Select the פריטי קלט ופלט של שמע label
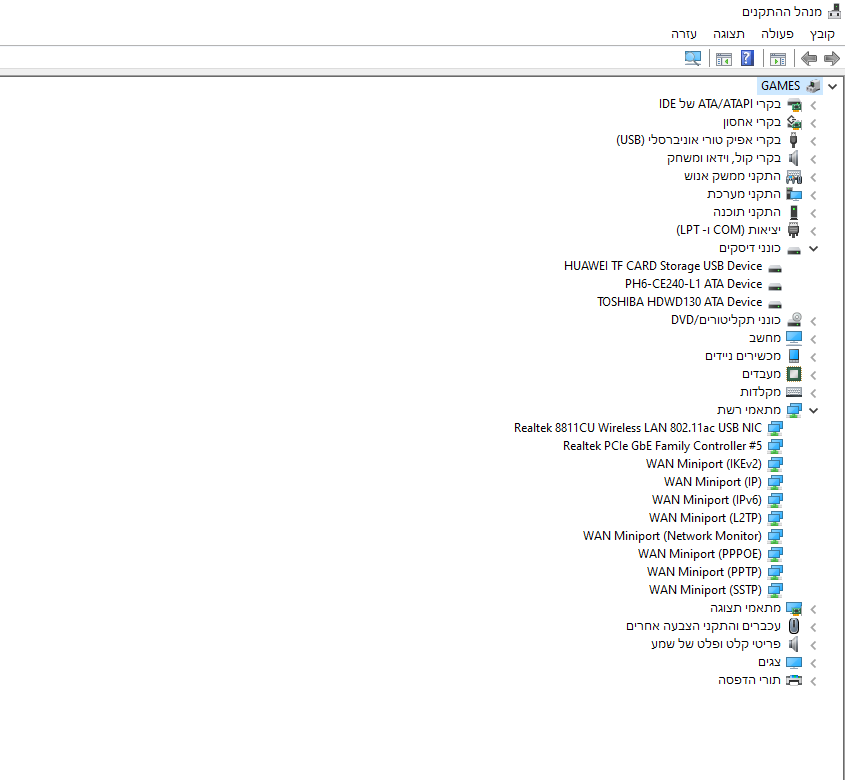 (716, 644)
